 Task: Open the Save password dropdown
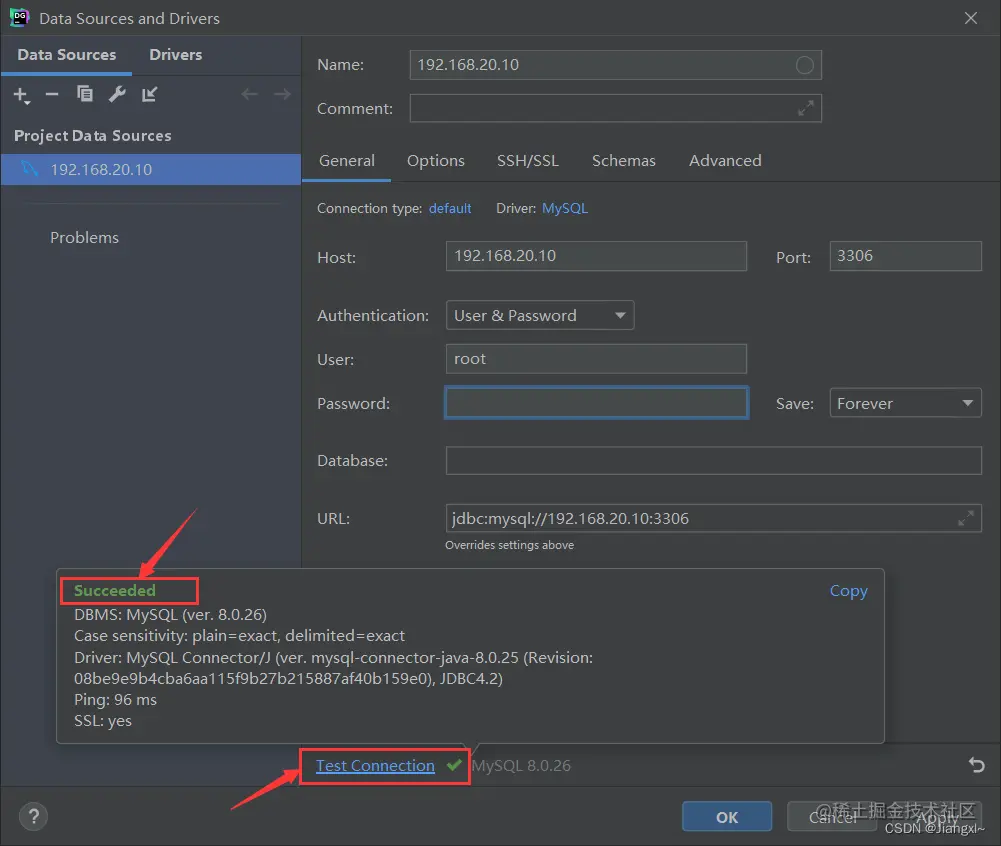pos(905,404)
